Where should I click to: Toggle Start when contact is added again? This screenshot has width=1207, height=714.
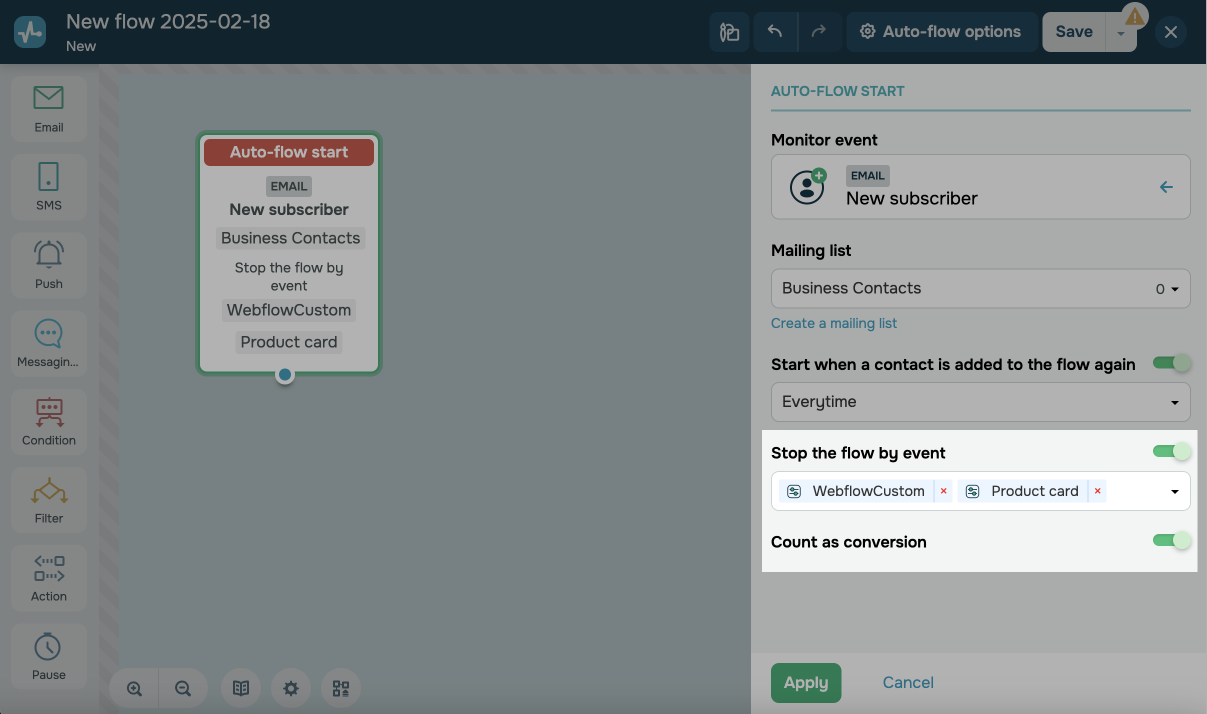point(1171,363)
